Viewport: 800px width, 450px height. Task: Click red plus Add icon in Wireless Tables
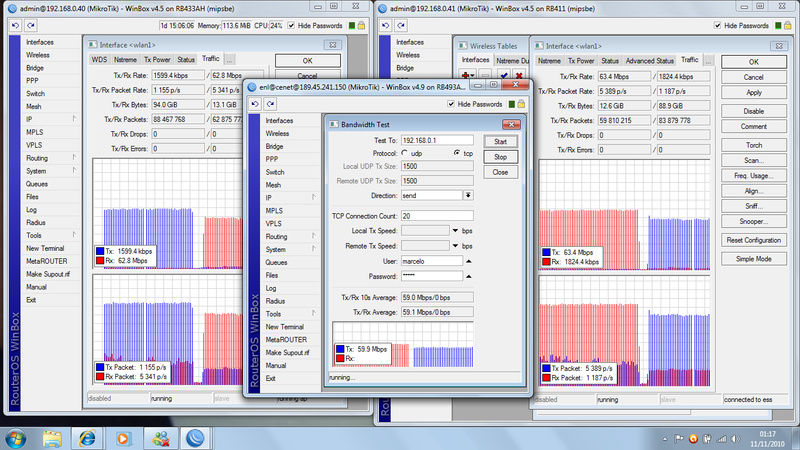(466, 75)
